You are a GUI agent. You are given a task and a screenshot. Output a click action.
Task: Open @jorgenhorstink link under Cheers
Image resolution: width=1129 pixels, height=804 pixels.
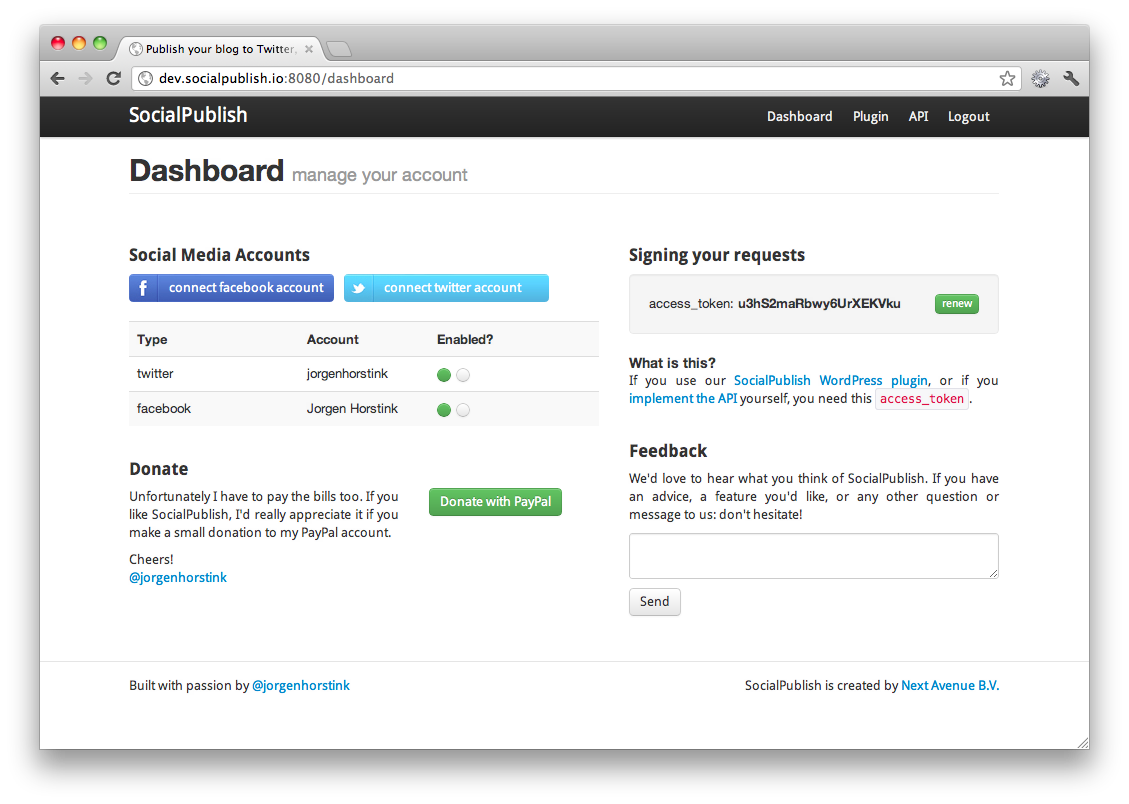coord(178,577)
